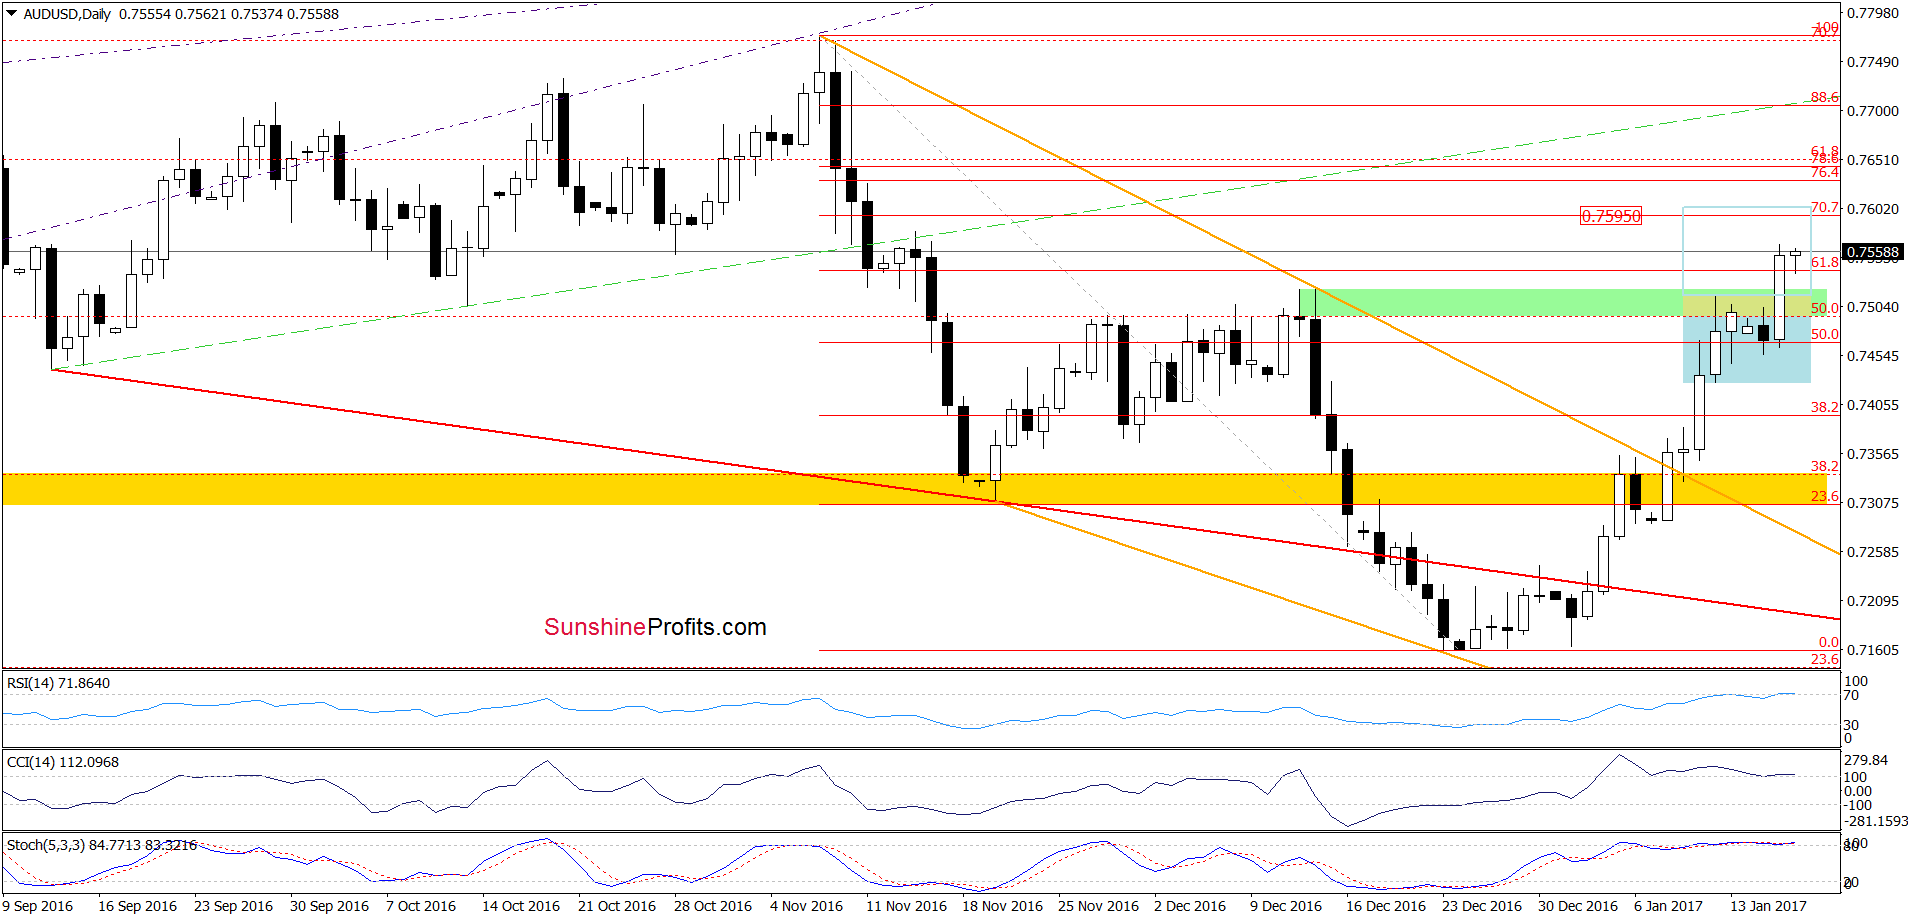Screen dimensions: 1908x920
Task: Click the 0.74545 price axis label
Action: click(1872, 356)
